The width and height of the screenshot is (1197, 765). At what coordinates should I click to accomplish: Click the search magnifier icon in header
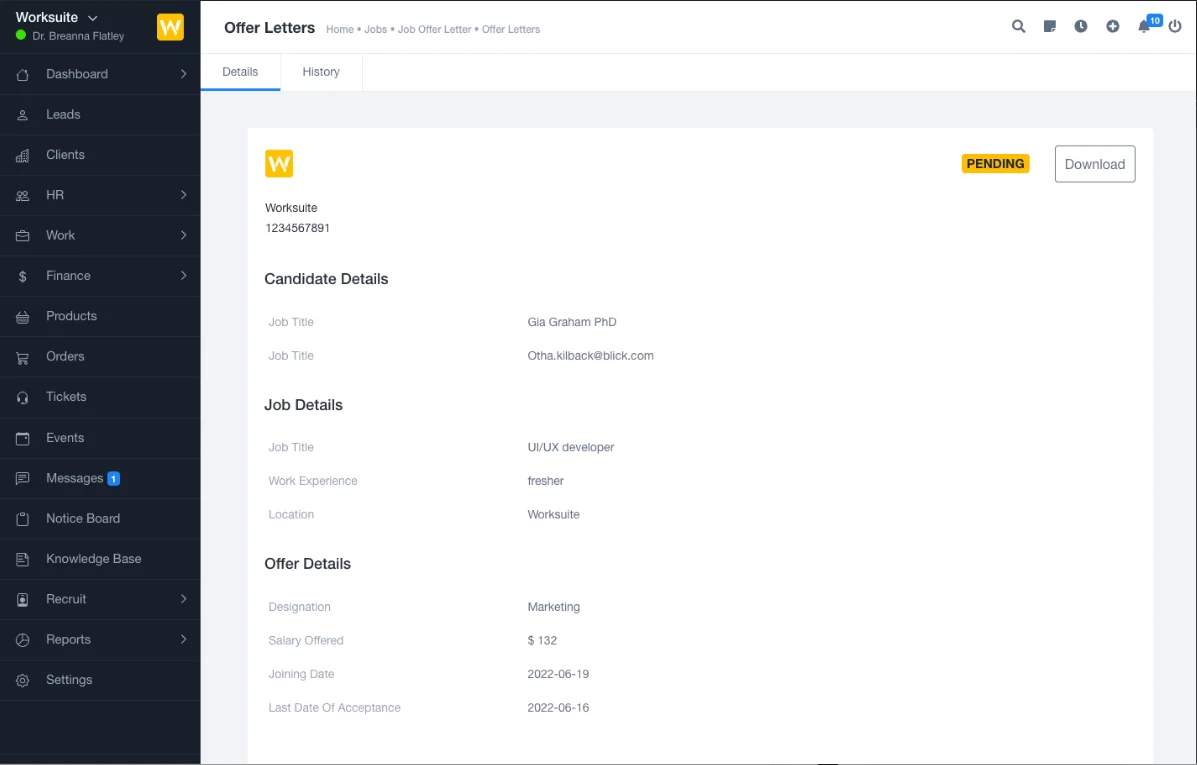coord(1018,27)
